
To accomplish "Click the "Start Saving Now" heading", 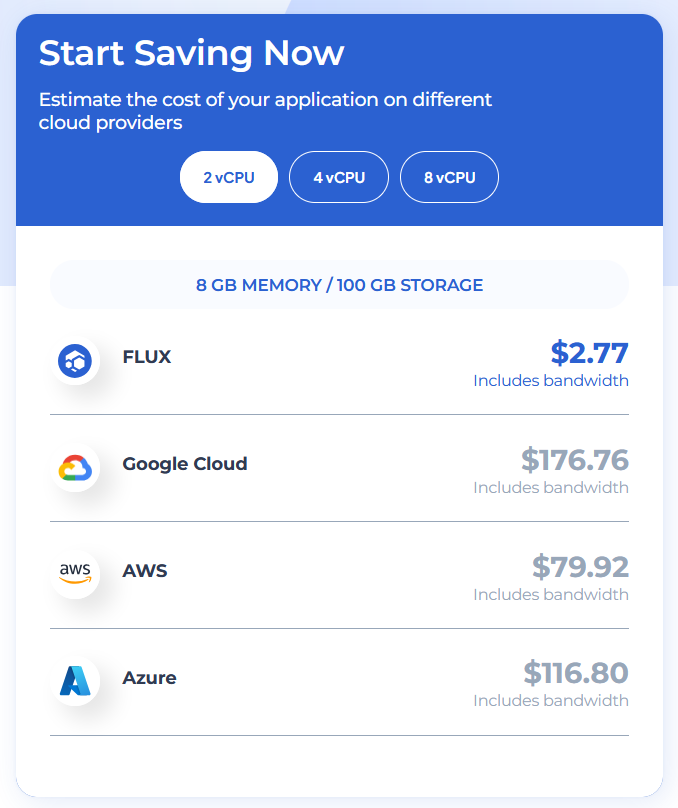I will [x=192, y=53].
